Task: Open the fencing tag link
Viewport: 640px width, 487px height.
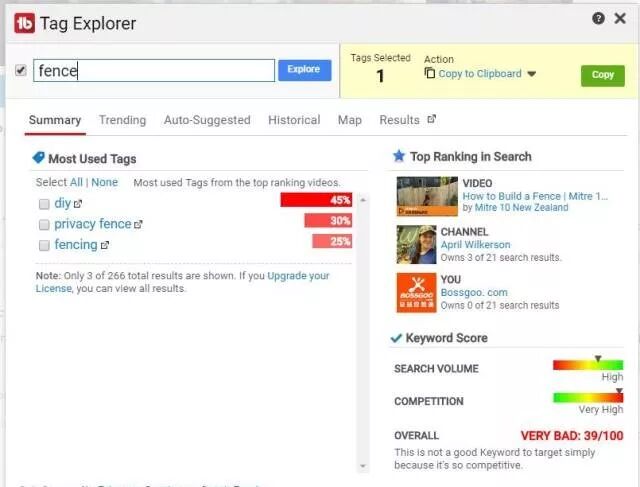Action: click(76, 245)
